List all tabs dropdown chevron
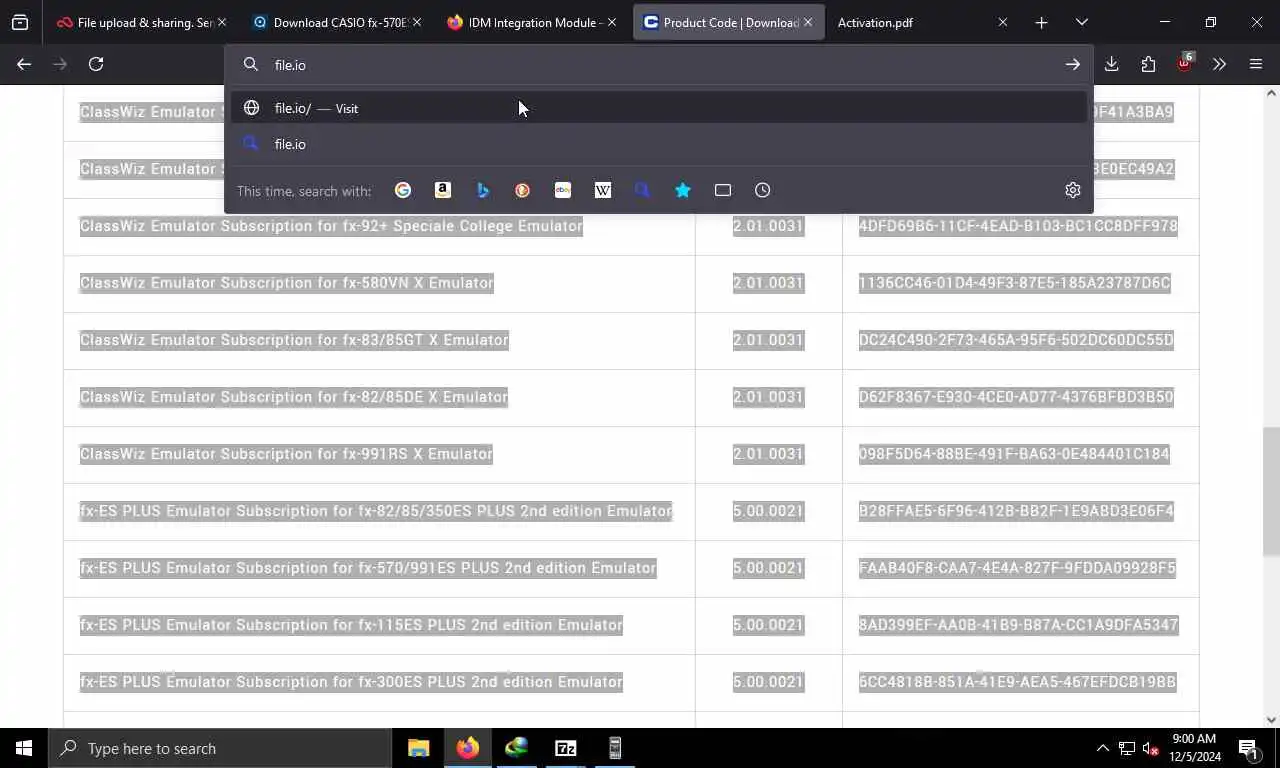The height and width of the screenshot is (768, 1280). [1082, 22]
